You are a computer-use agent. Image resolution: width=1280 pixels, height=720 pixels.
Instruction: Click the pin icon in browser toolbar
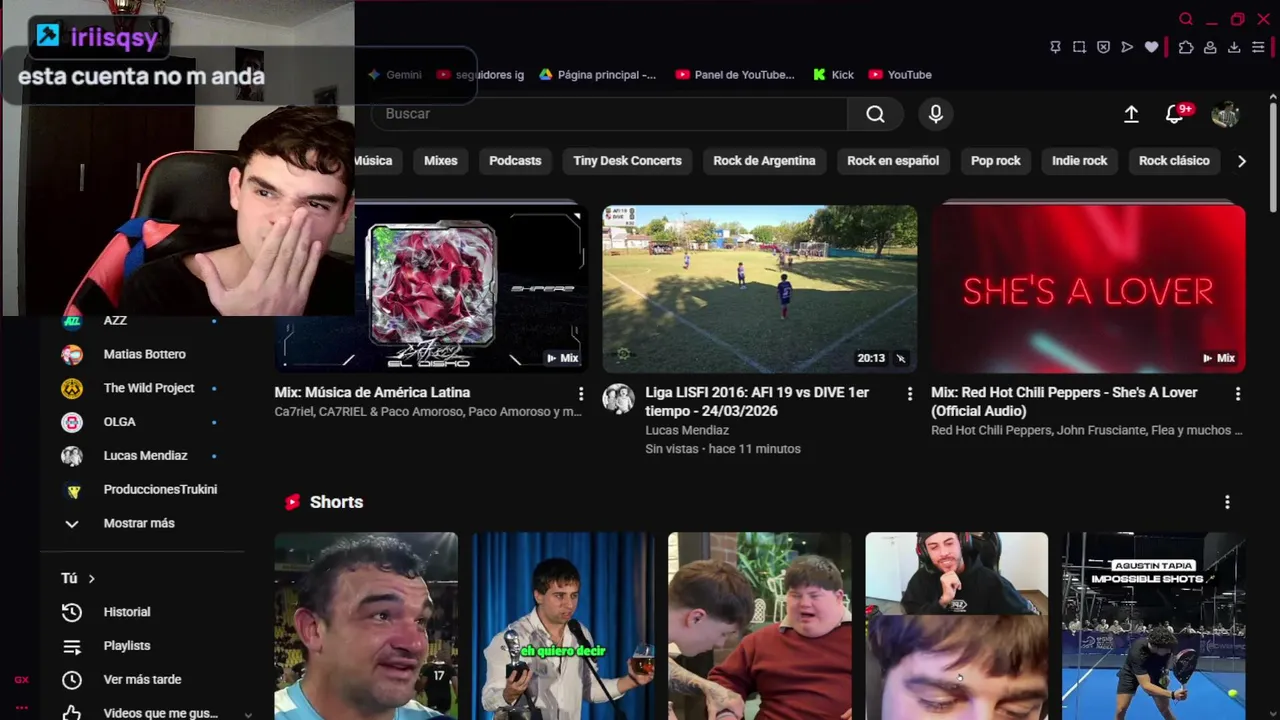point(1055,47)
